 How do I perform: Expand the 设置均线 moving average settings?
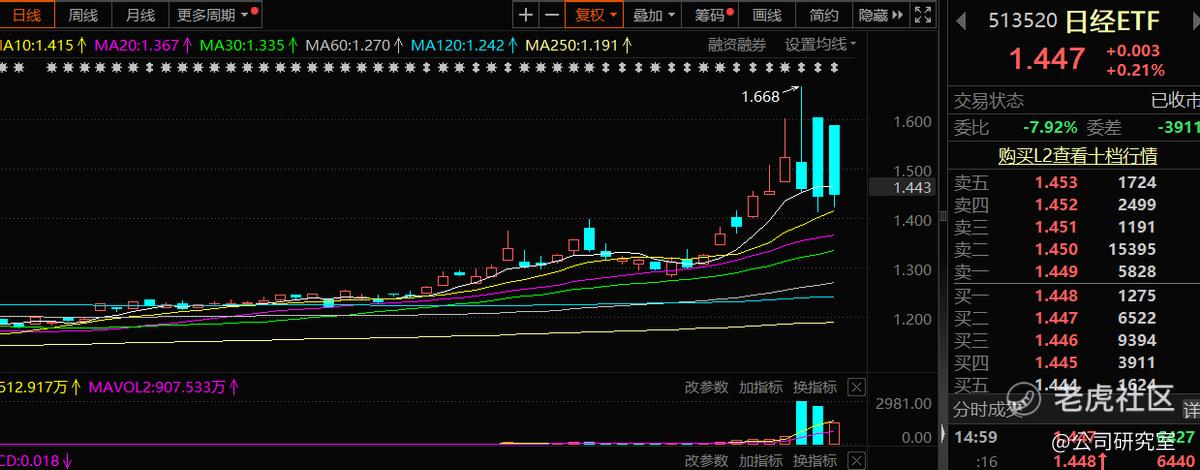point(821,44)
